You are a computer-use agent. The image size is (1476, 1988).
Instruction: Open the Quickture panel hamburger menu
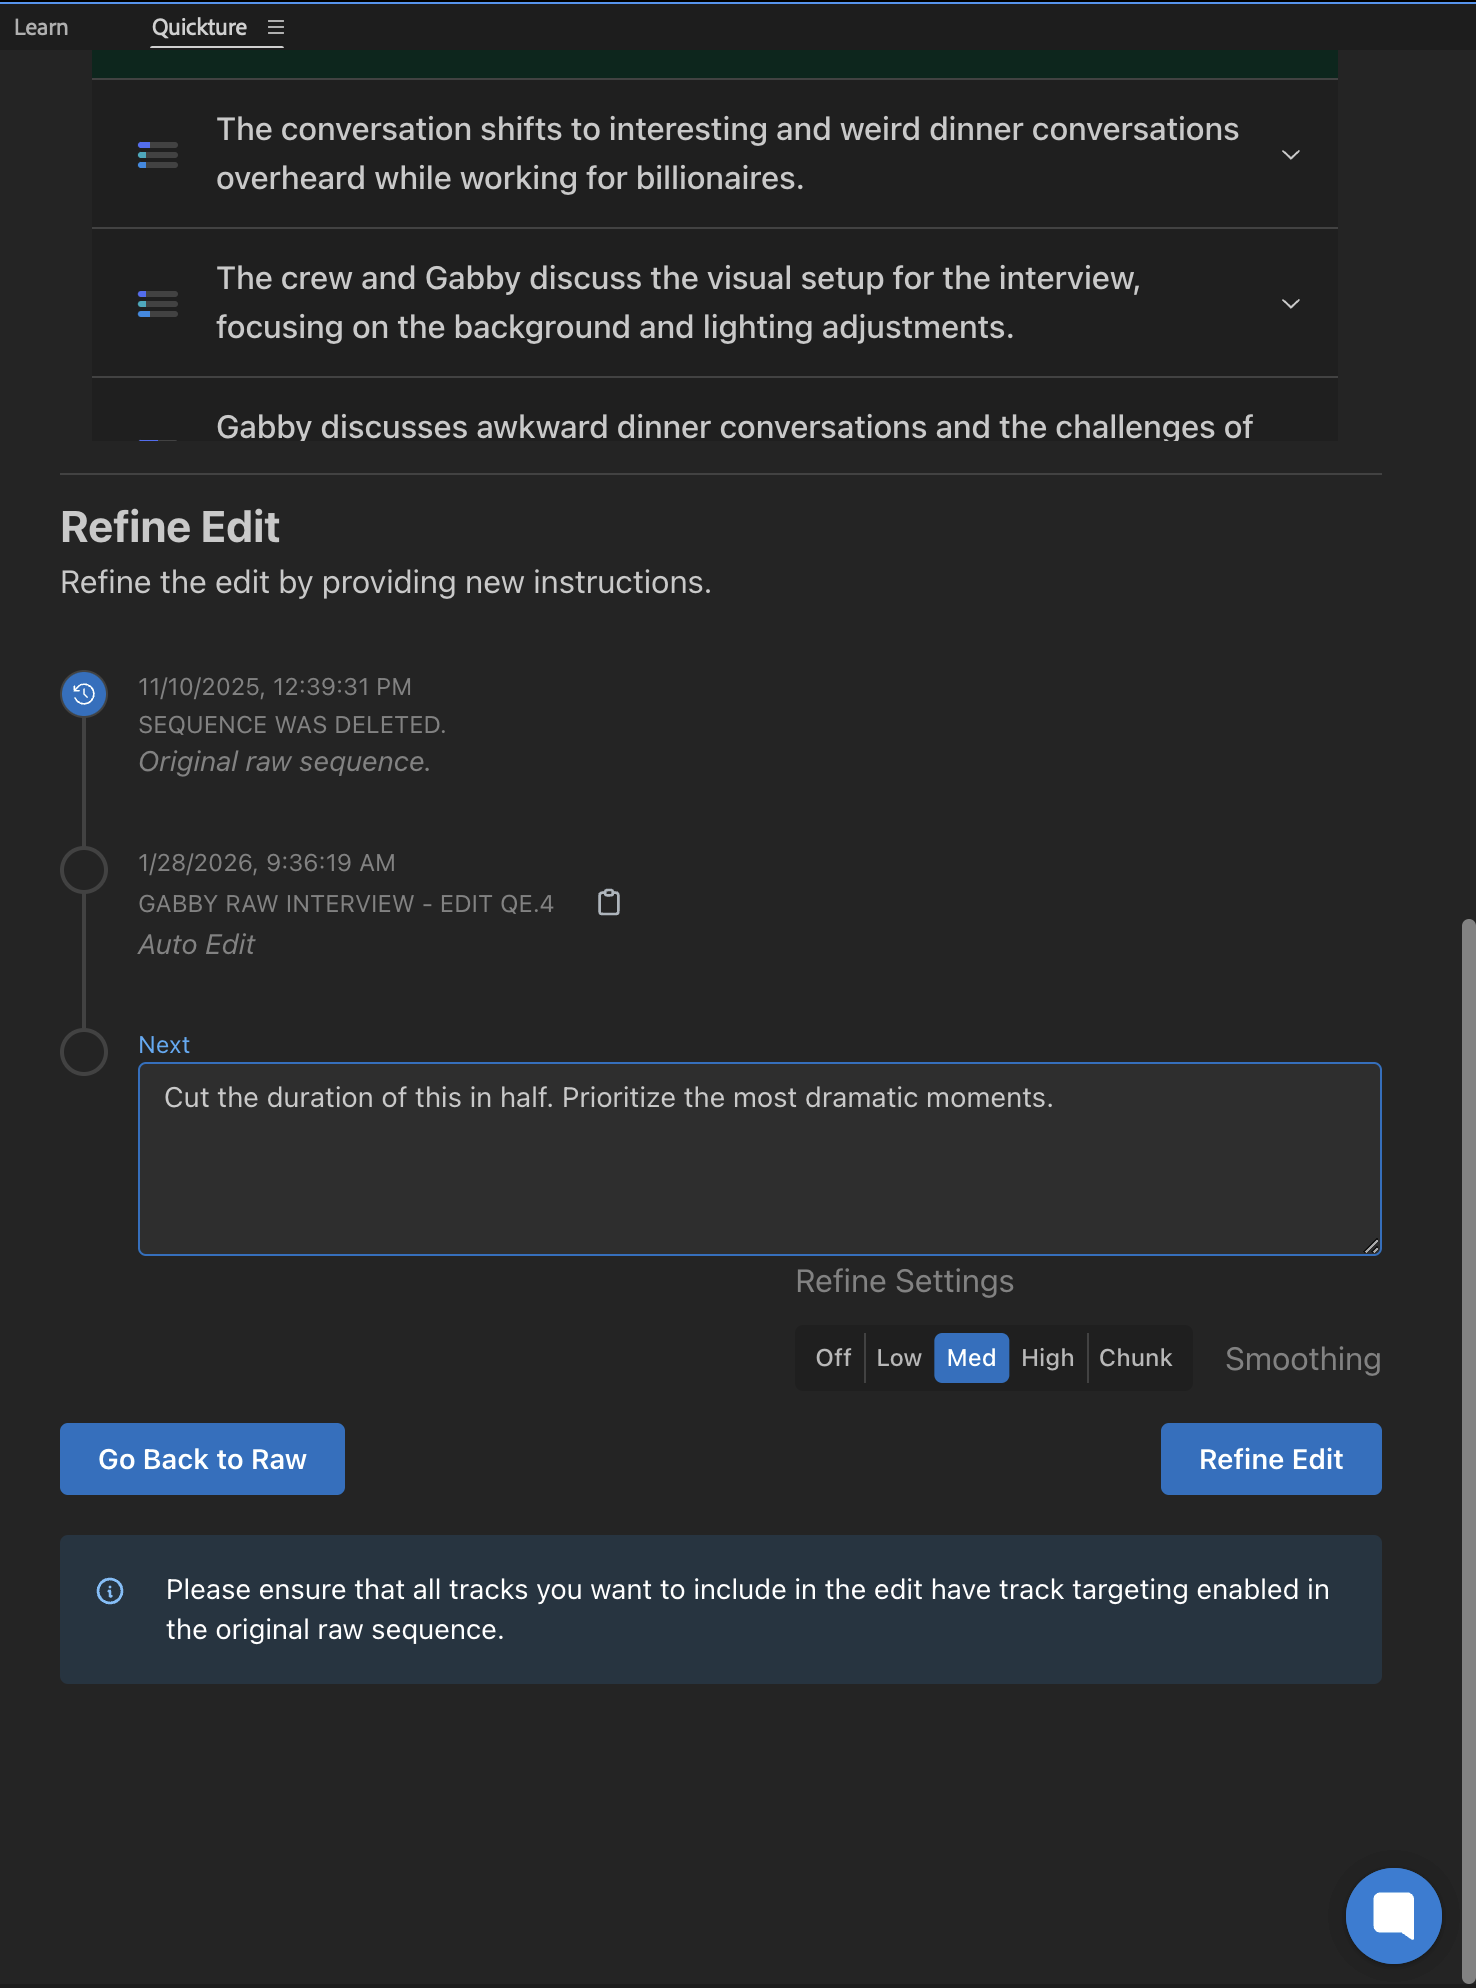(276, 28)
